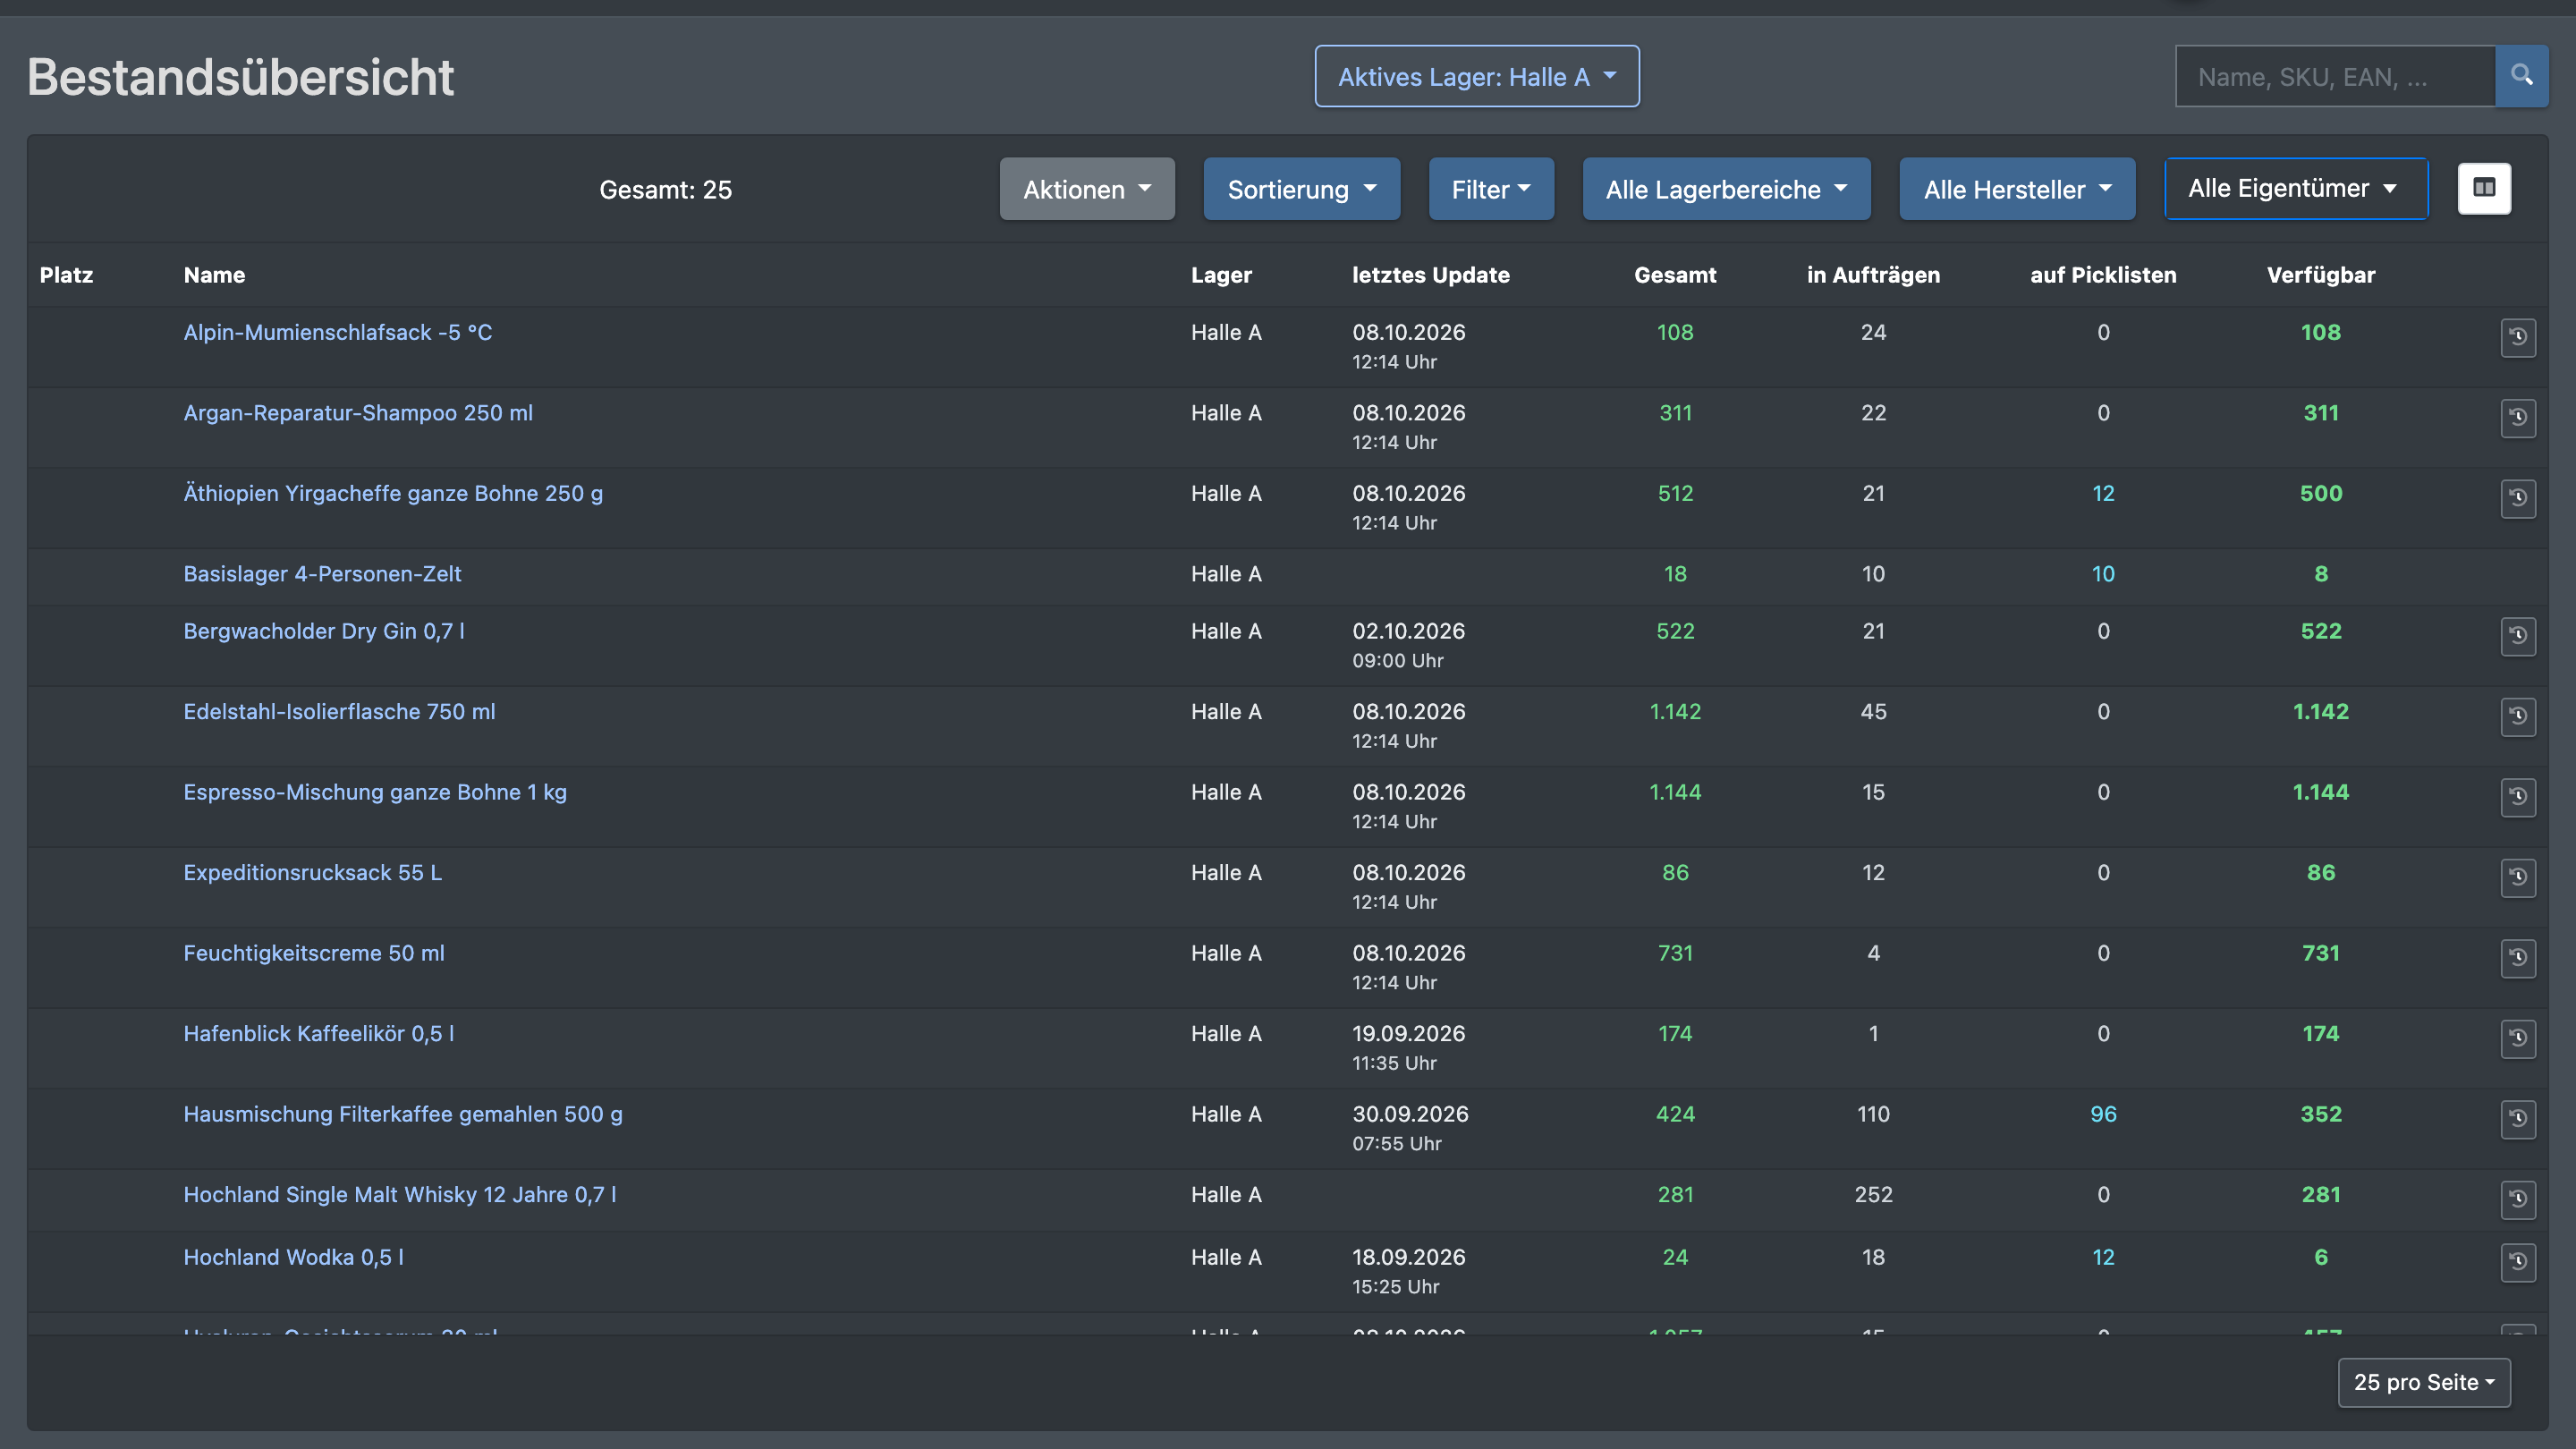Open history for Hafenblick Kaffeelikör row
2576x1449 pixels.
click(x=2518, y=1038)
